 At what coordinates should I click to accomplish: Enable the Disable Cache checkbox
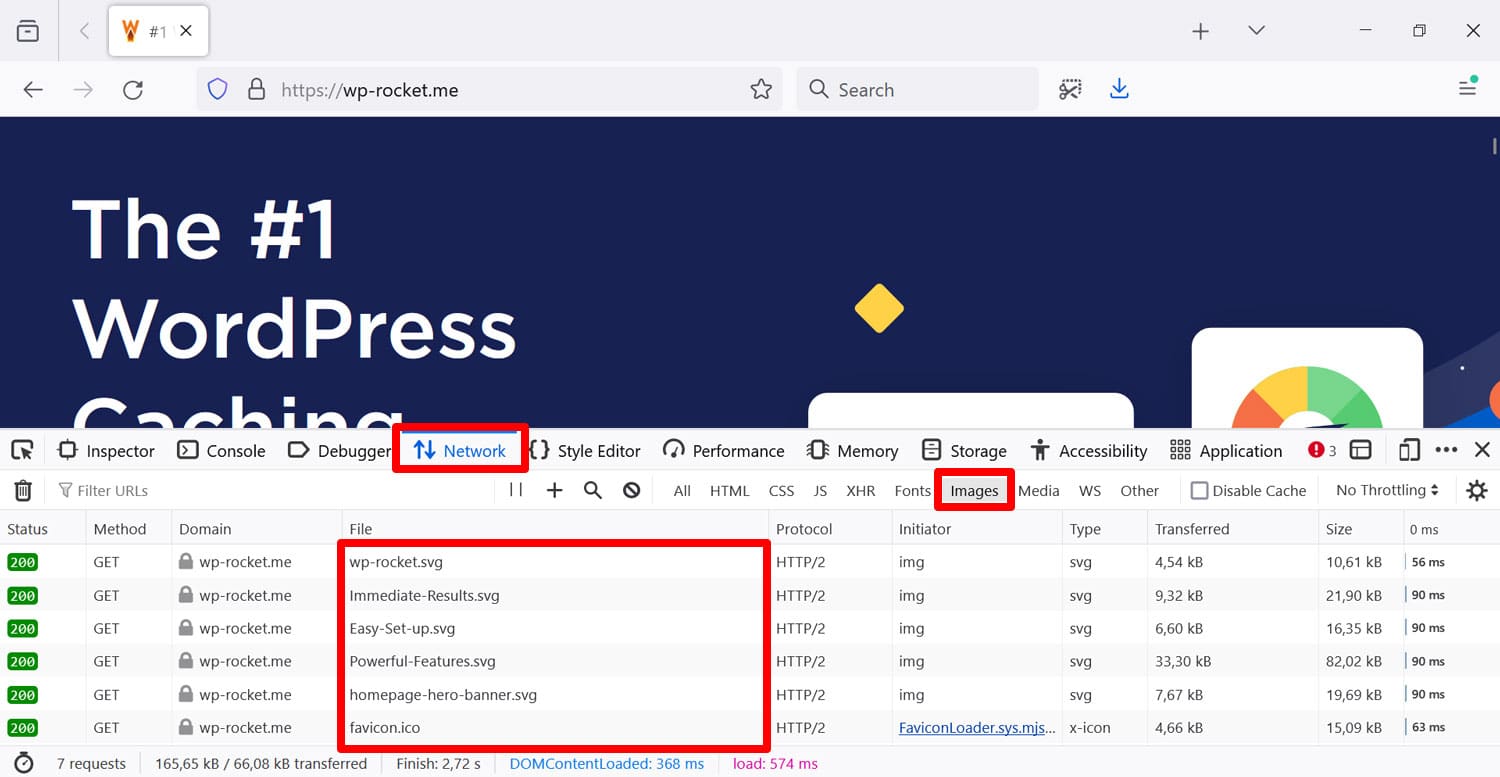coord(1200,491)
